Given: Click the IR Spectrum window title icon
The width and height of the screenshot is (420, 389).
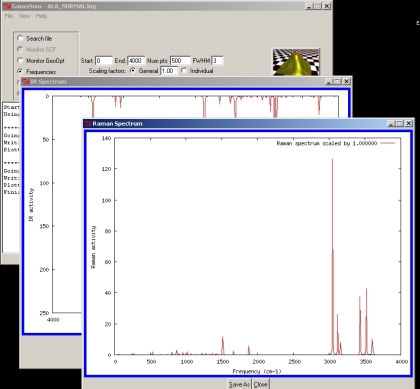Looking at the screenshot, I should click(x=26, y=82).
